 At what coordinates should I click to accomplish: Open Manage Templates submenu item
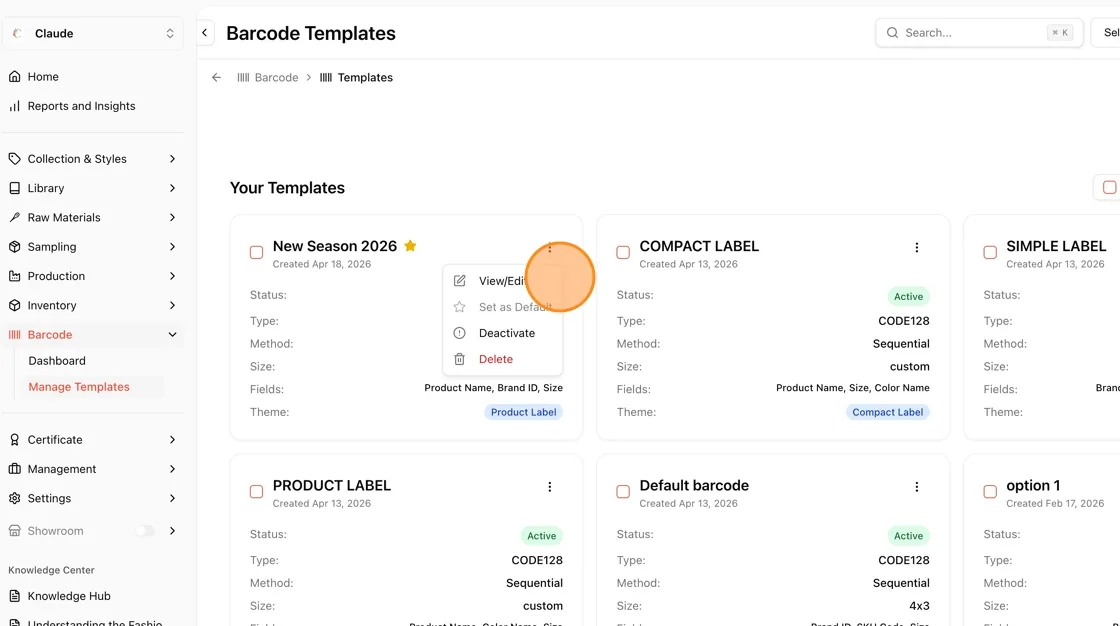click(x=79, y=387)
